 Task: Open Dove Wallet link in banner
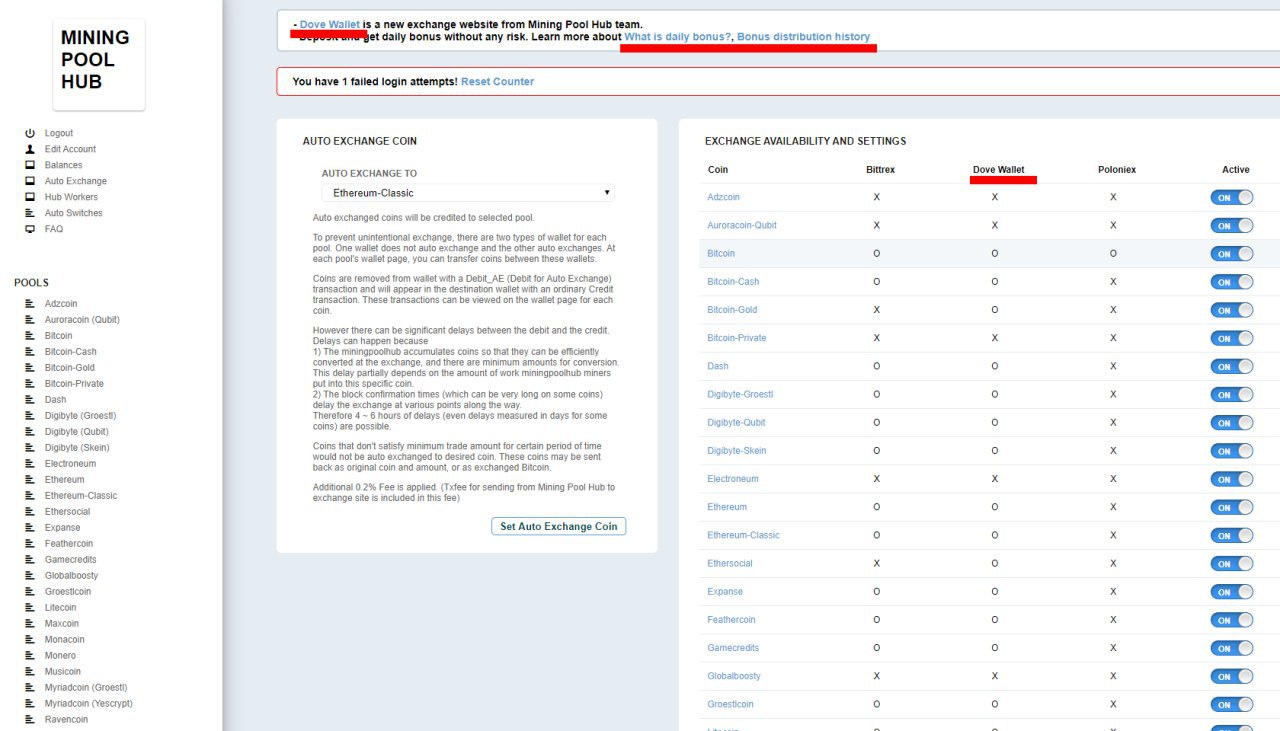[x=330, y=24]
